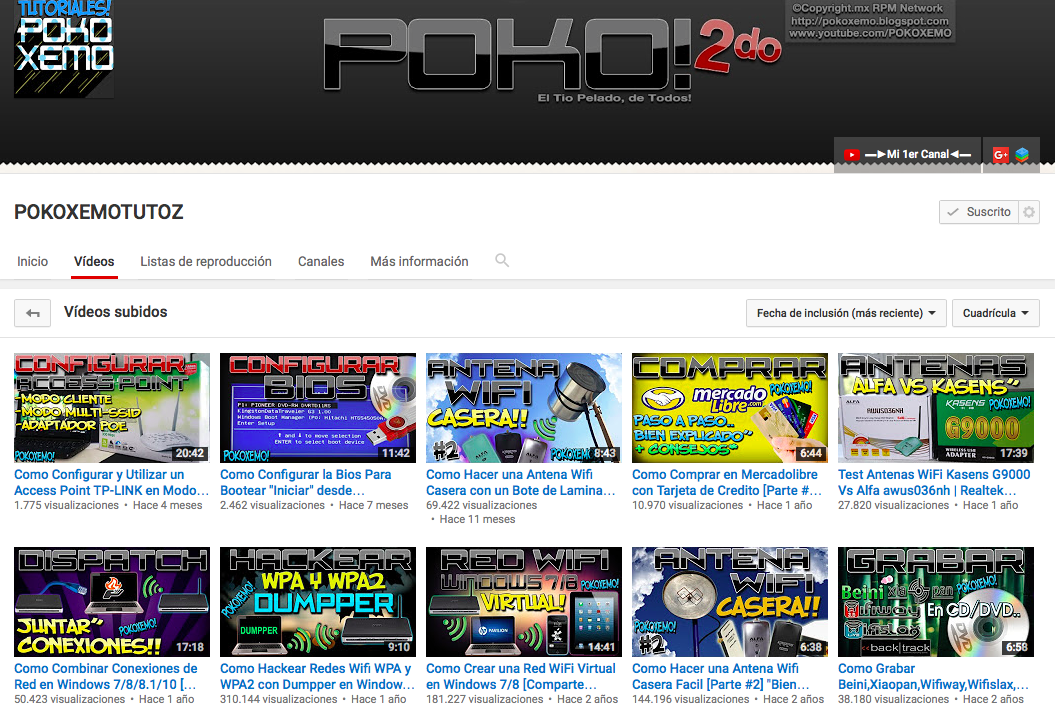Click the Antena Wifi Casera 8:43 thumbnail
1055x725 pixels.
click(x=523, y=408)
